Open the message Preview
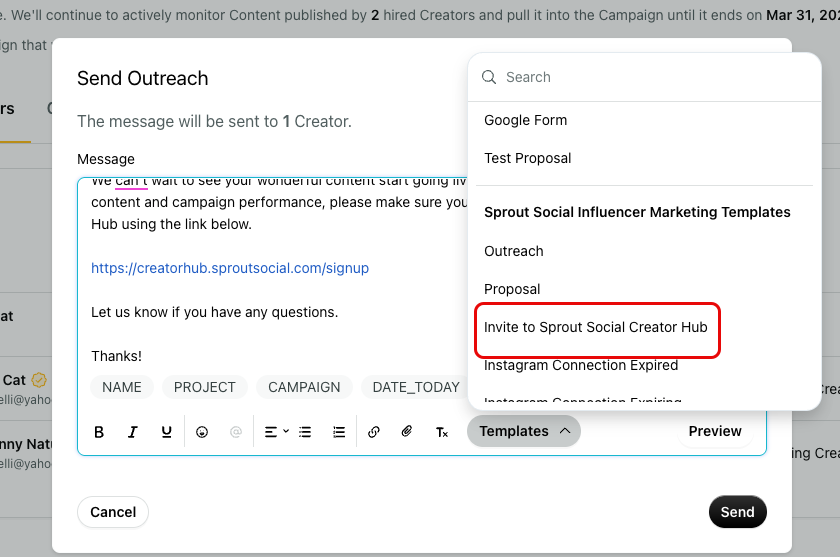Image resolution: width=840 pixels, height=557 pixels. point(715,431)
